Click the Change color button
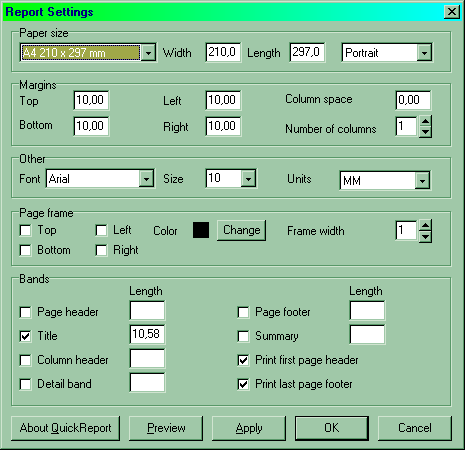 241,230
